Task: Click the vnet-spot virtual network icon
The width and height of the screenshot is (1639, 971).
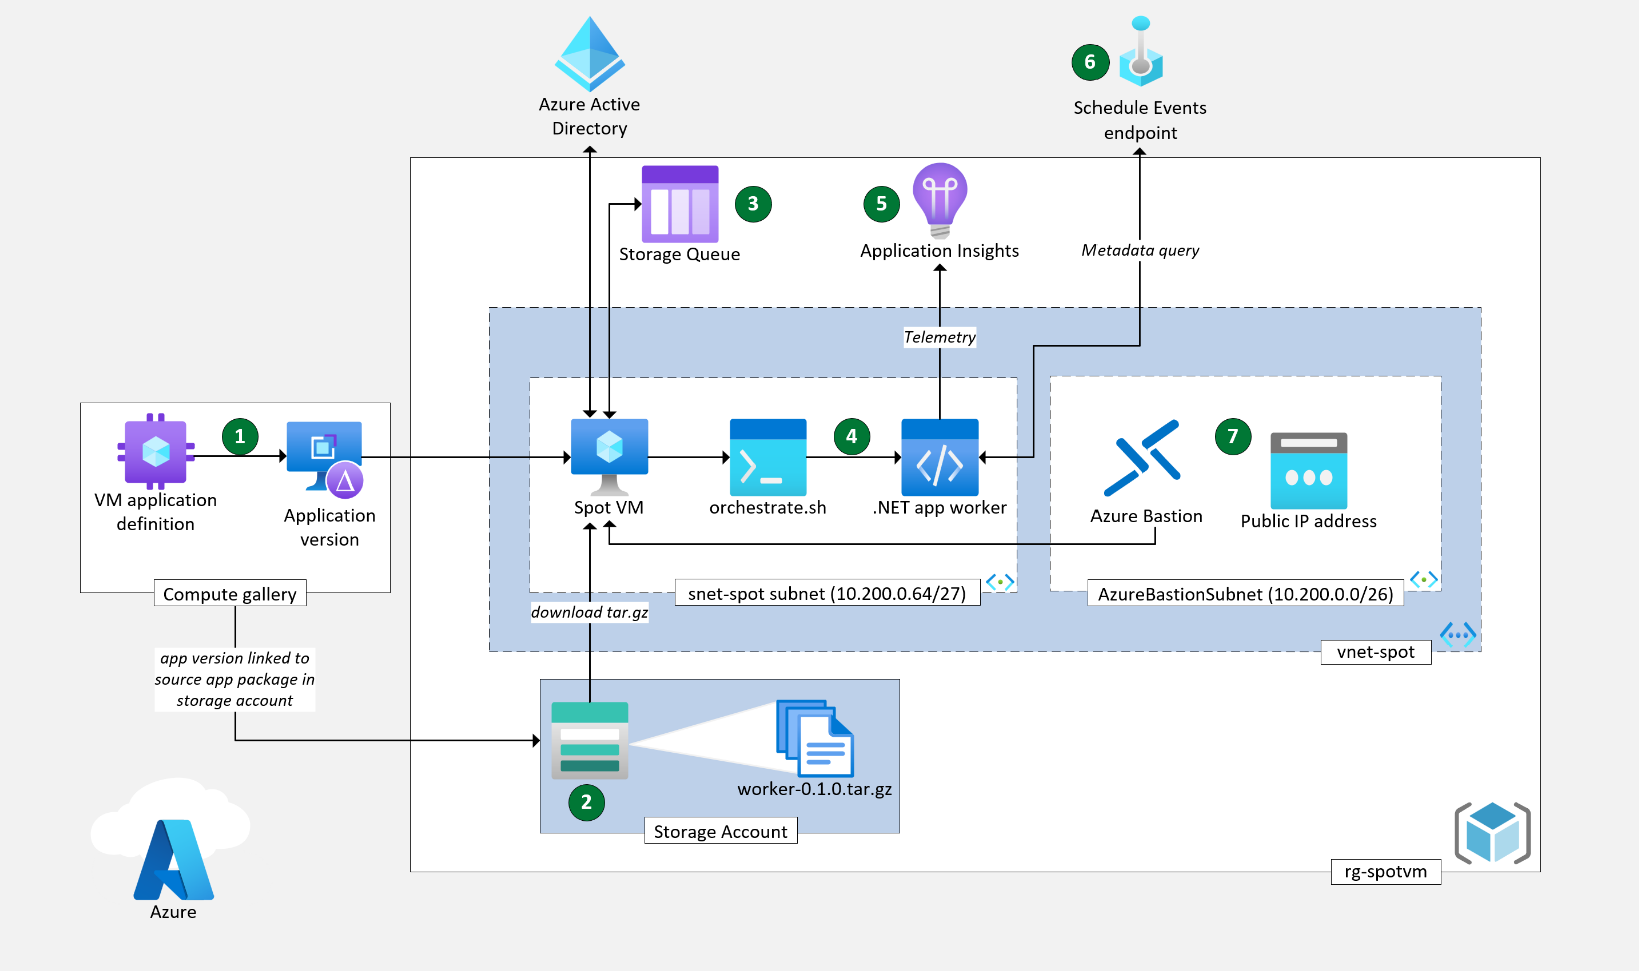Action: (x=1458, y=634)
